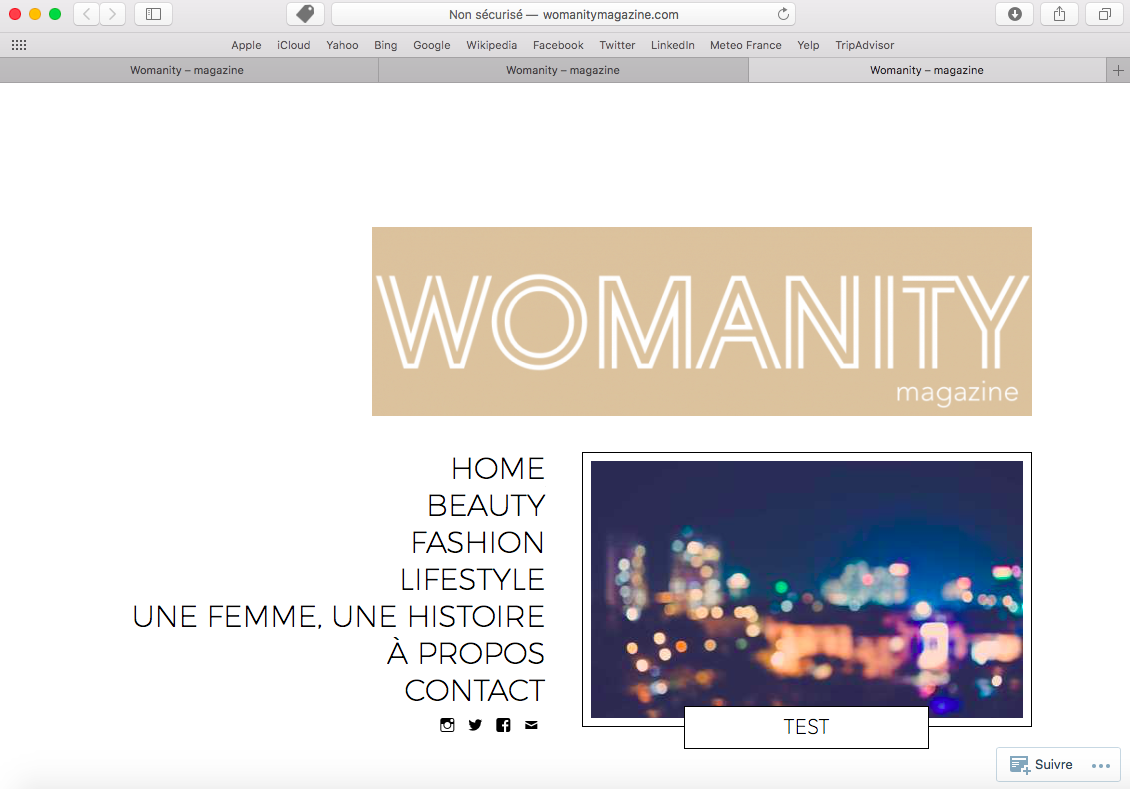Screen dimensions: 1130x789
Task: Open the Facebook social icon
Action: tap(503, 725)
